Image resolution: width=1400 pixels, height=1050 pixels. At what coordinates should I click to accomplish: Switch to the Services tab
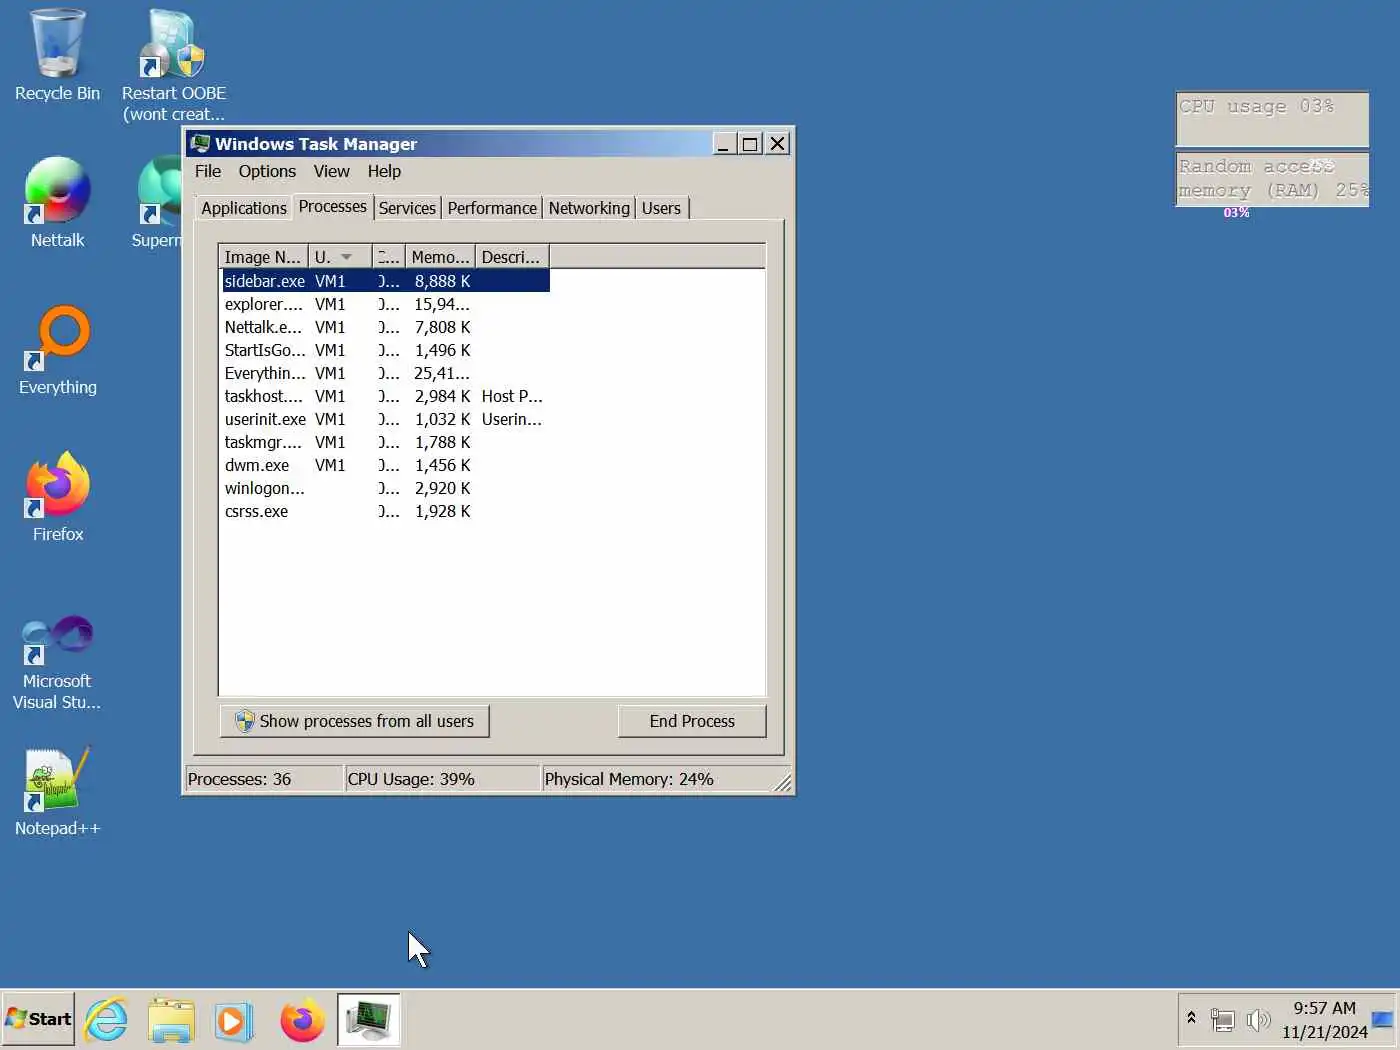point(407,208)
